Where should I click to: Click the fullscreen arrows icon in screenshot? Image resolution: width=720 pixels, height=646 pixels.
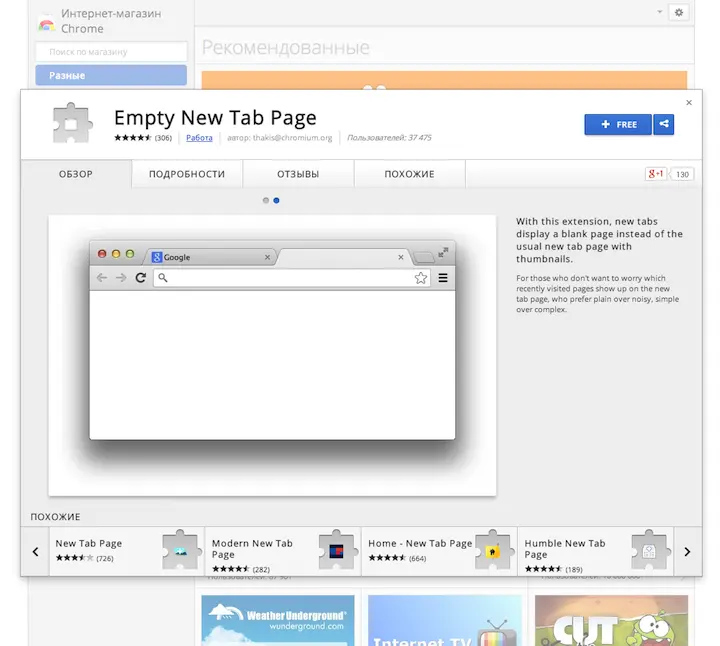443,252
